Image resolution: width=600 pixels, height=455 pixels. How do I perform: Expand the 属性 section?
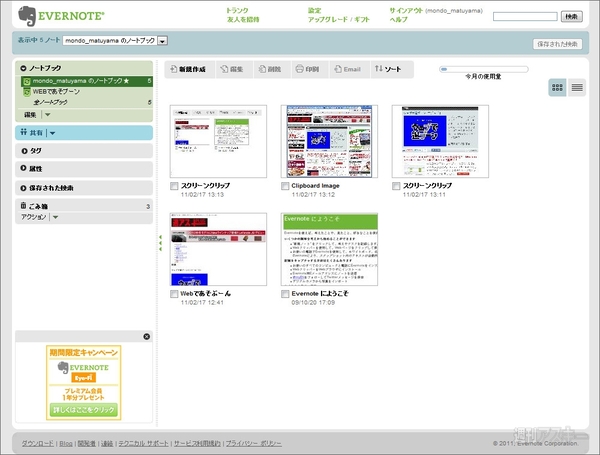[23, 168]
